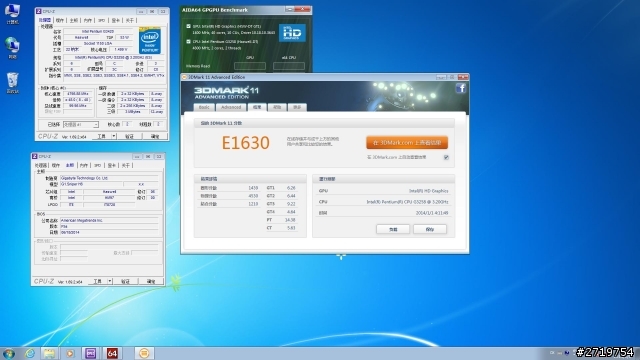Select the Basic tab in 3DMark

pos(204,107)
